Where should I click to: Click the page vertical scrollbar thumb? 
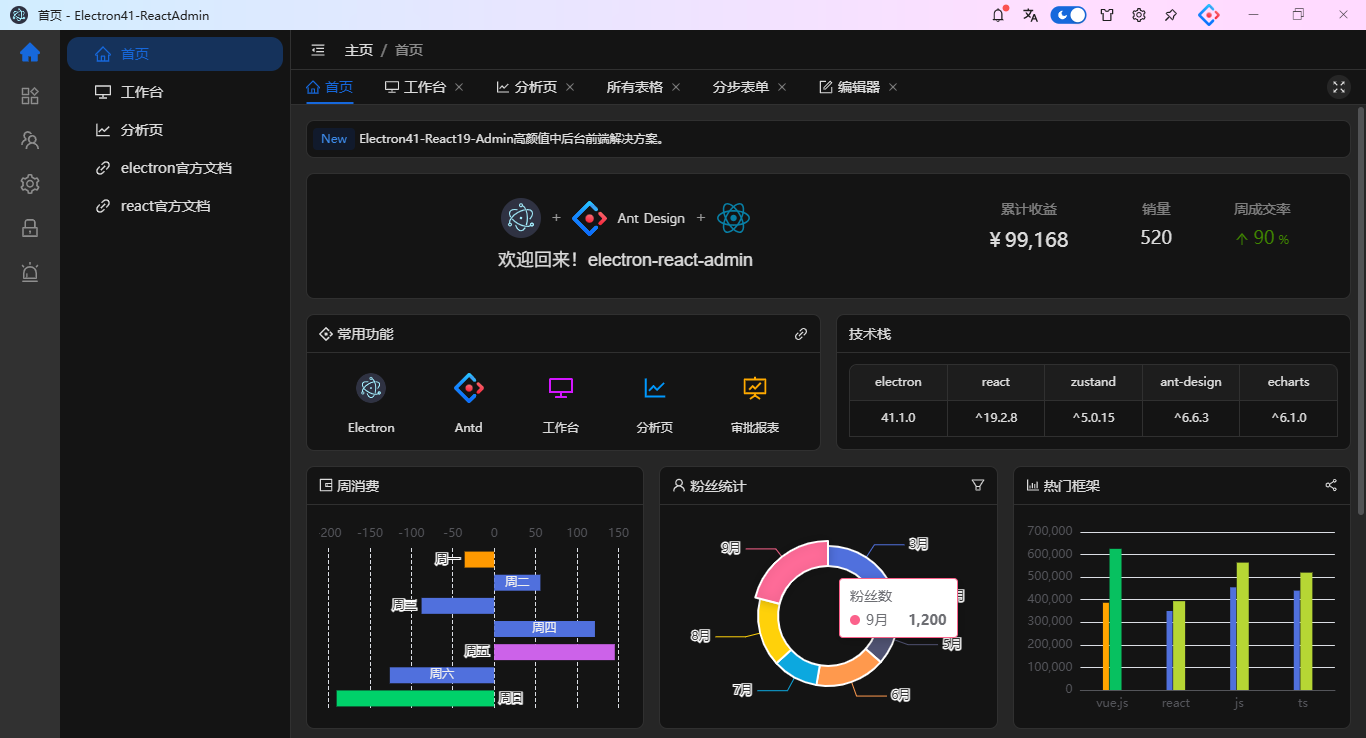point(1360,310)
